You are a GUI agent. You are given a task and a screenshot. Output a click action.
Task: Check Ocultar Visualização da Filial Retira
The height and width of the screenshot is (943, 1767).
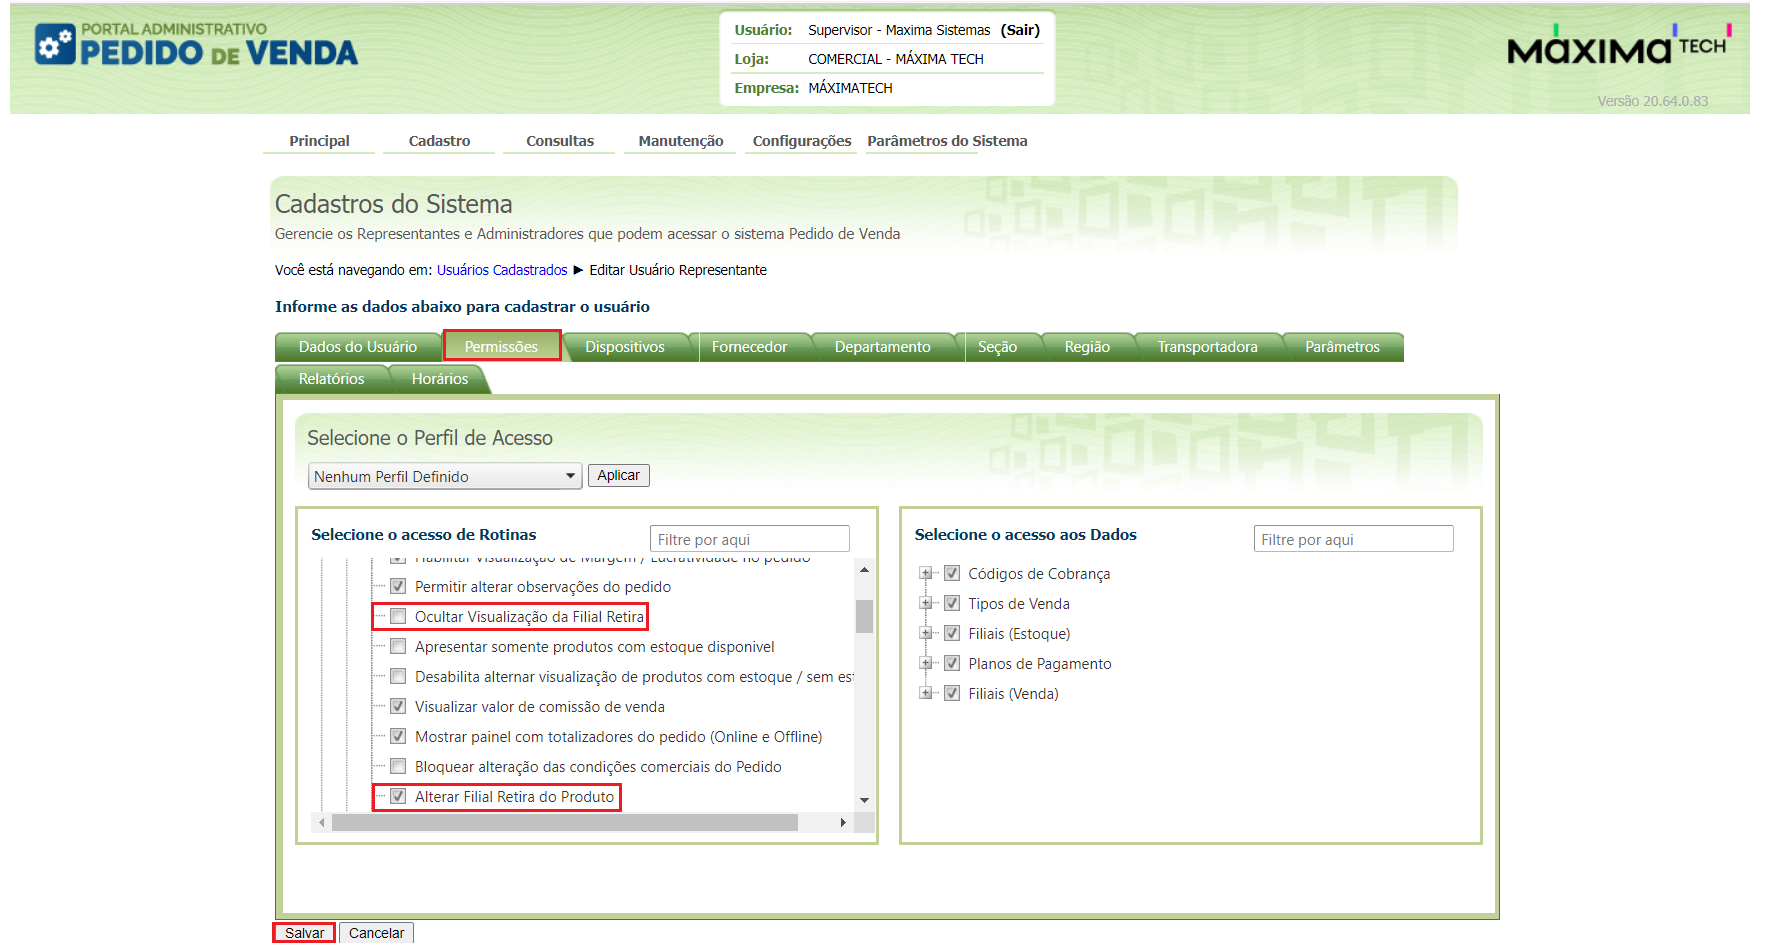[x=398, y=616]
